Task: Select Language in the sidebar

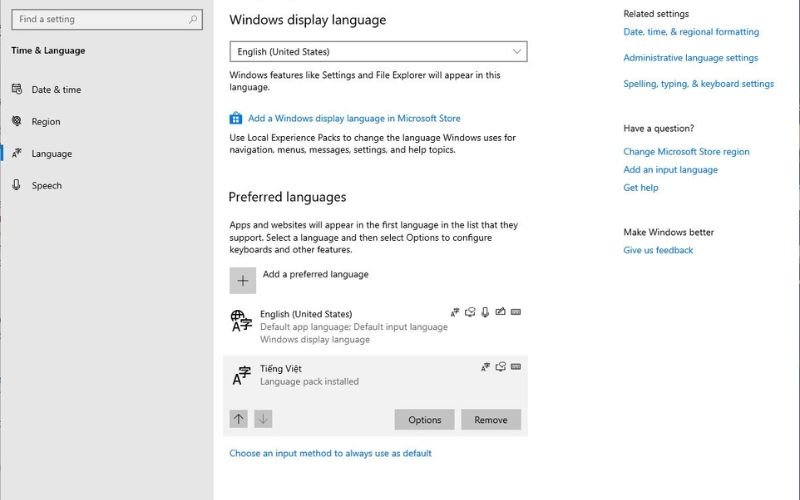Action: coord(52,154)
